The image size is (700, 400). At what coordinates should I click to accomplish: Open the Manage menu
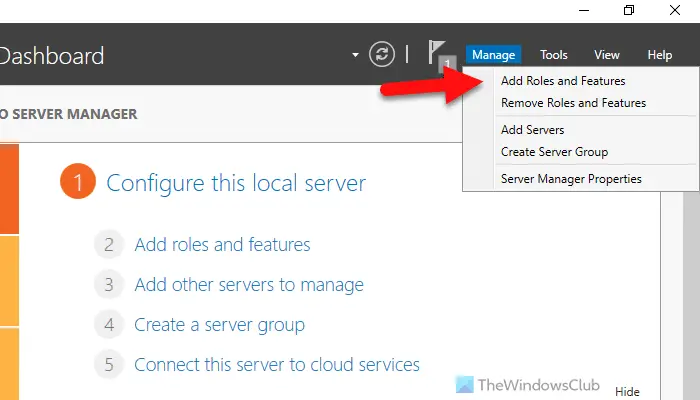pyautogui.click(x=493, y=54)
